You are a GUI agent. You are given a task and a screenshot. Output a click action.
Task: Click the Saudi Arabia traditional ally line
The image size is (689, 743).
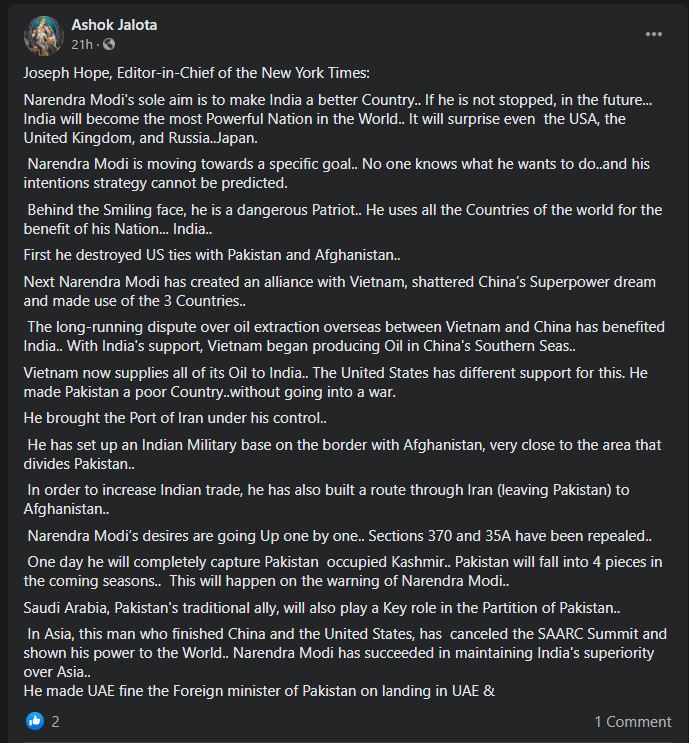click(322, 608)
